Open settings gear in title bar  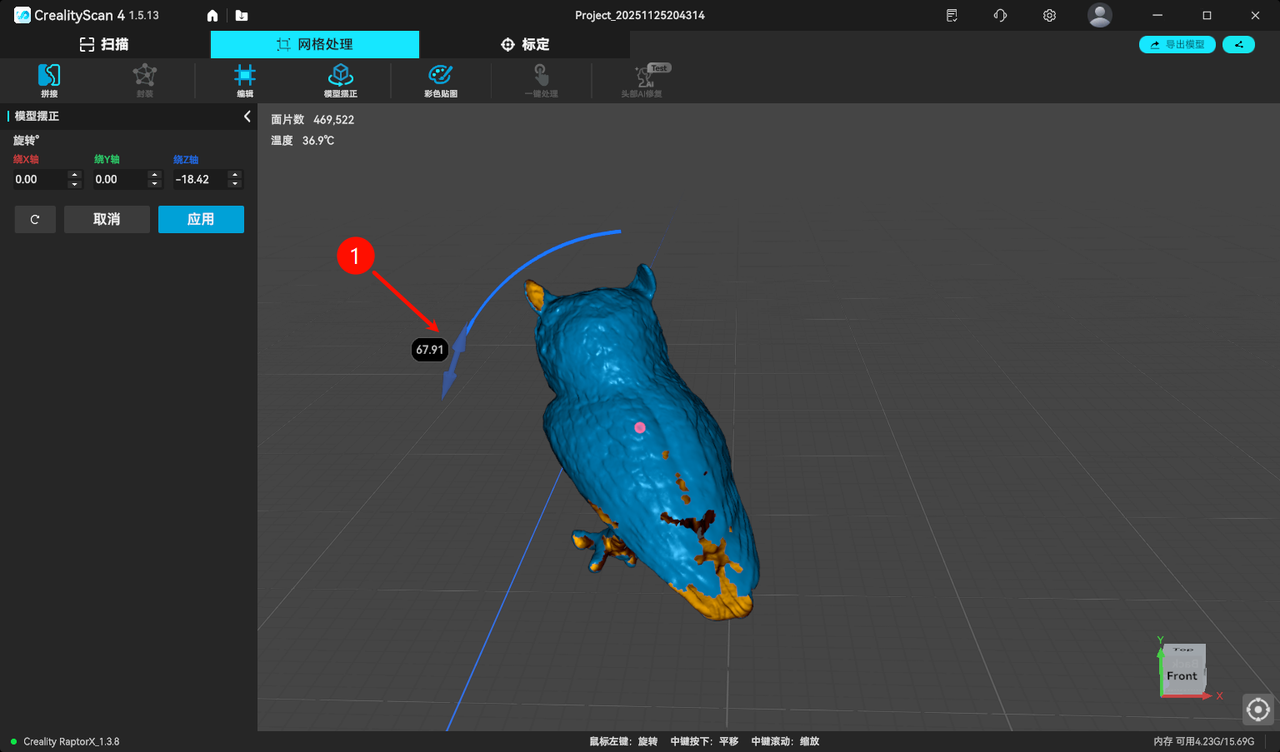tap(1049, 16)
